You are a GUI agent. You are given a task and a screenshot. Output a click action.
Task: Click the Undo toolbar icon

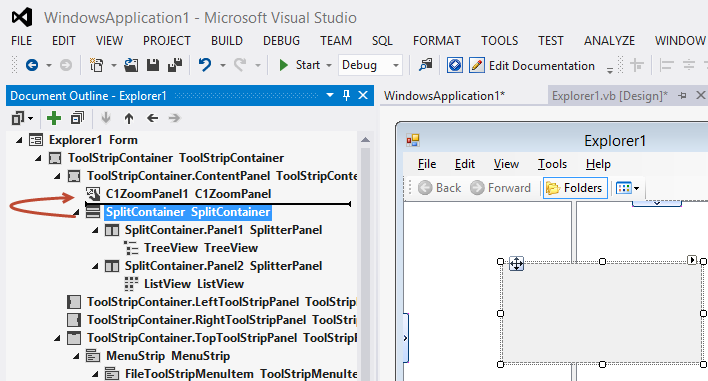pos(205,65)
